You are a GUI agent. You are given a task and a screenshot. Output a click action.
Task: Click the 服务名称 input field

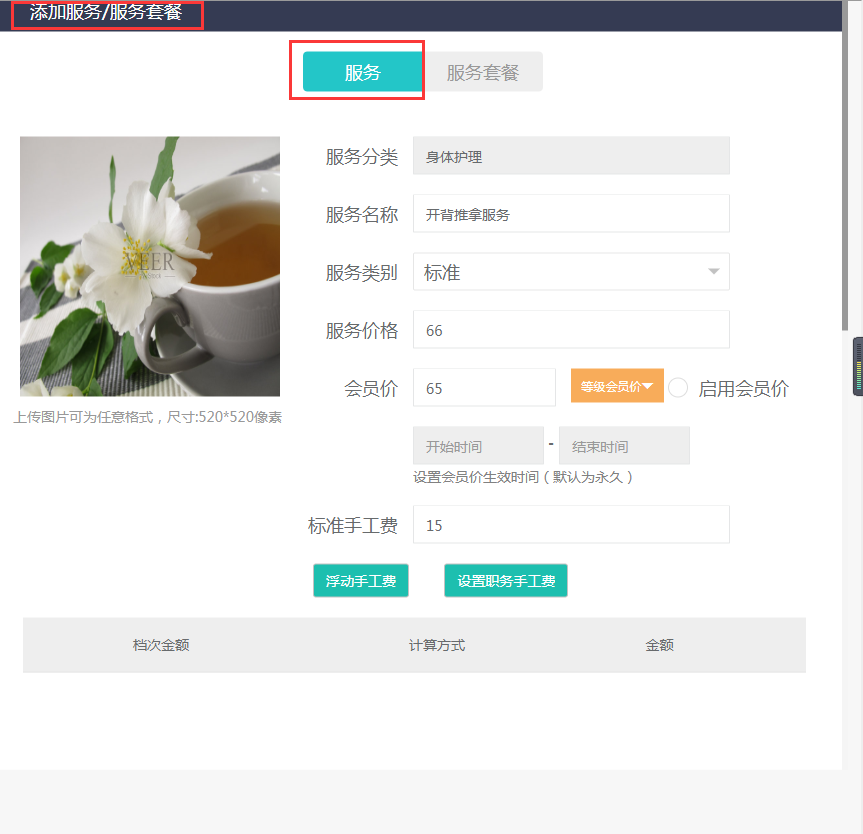571,214
